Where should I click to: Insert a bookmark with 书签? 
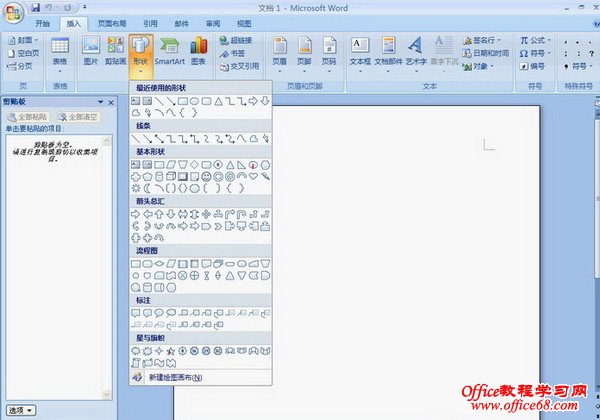click(232, 54)
